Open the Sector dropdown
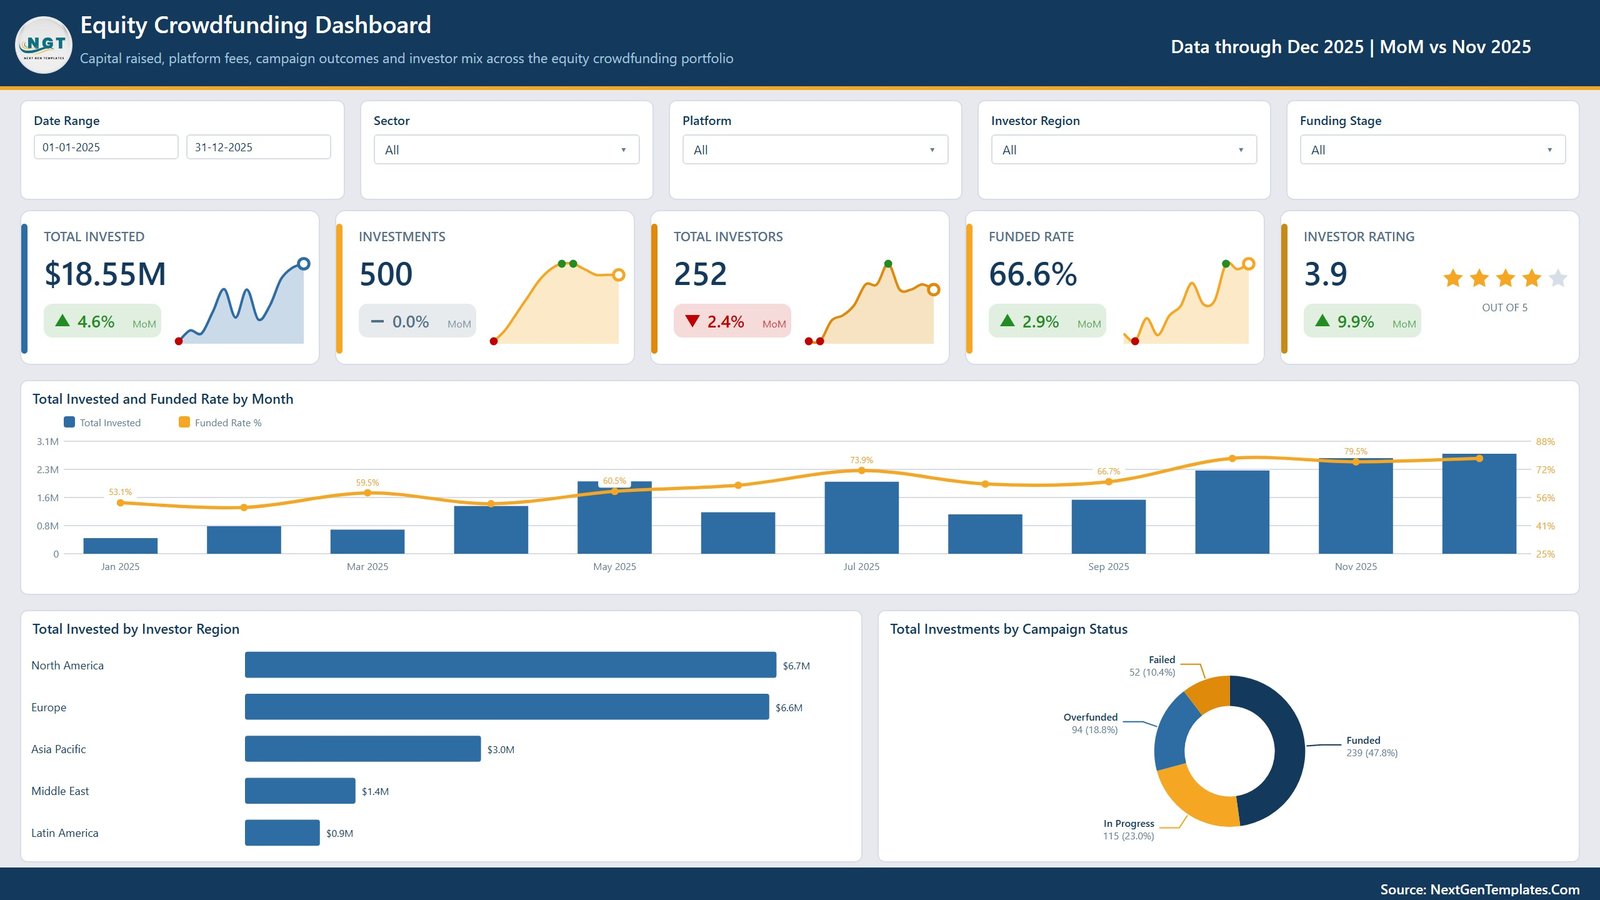Image resolution: width=1600 pixels, height=900 pixels. click(x=506, y=150)
